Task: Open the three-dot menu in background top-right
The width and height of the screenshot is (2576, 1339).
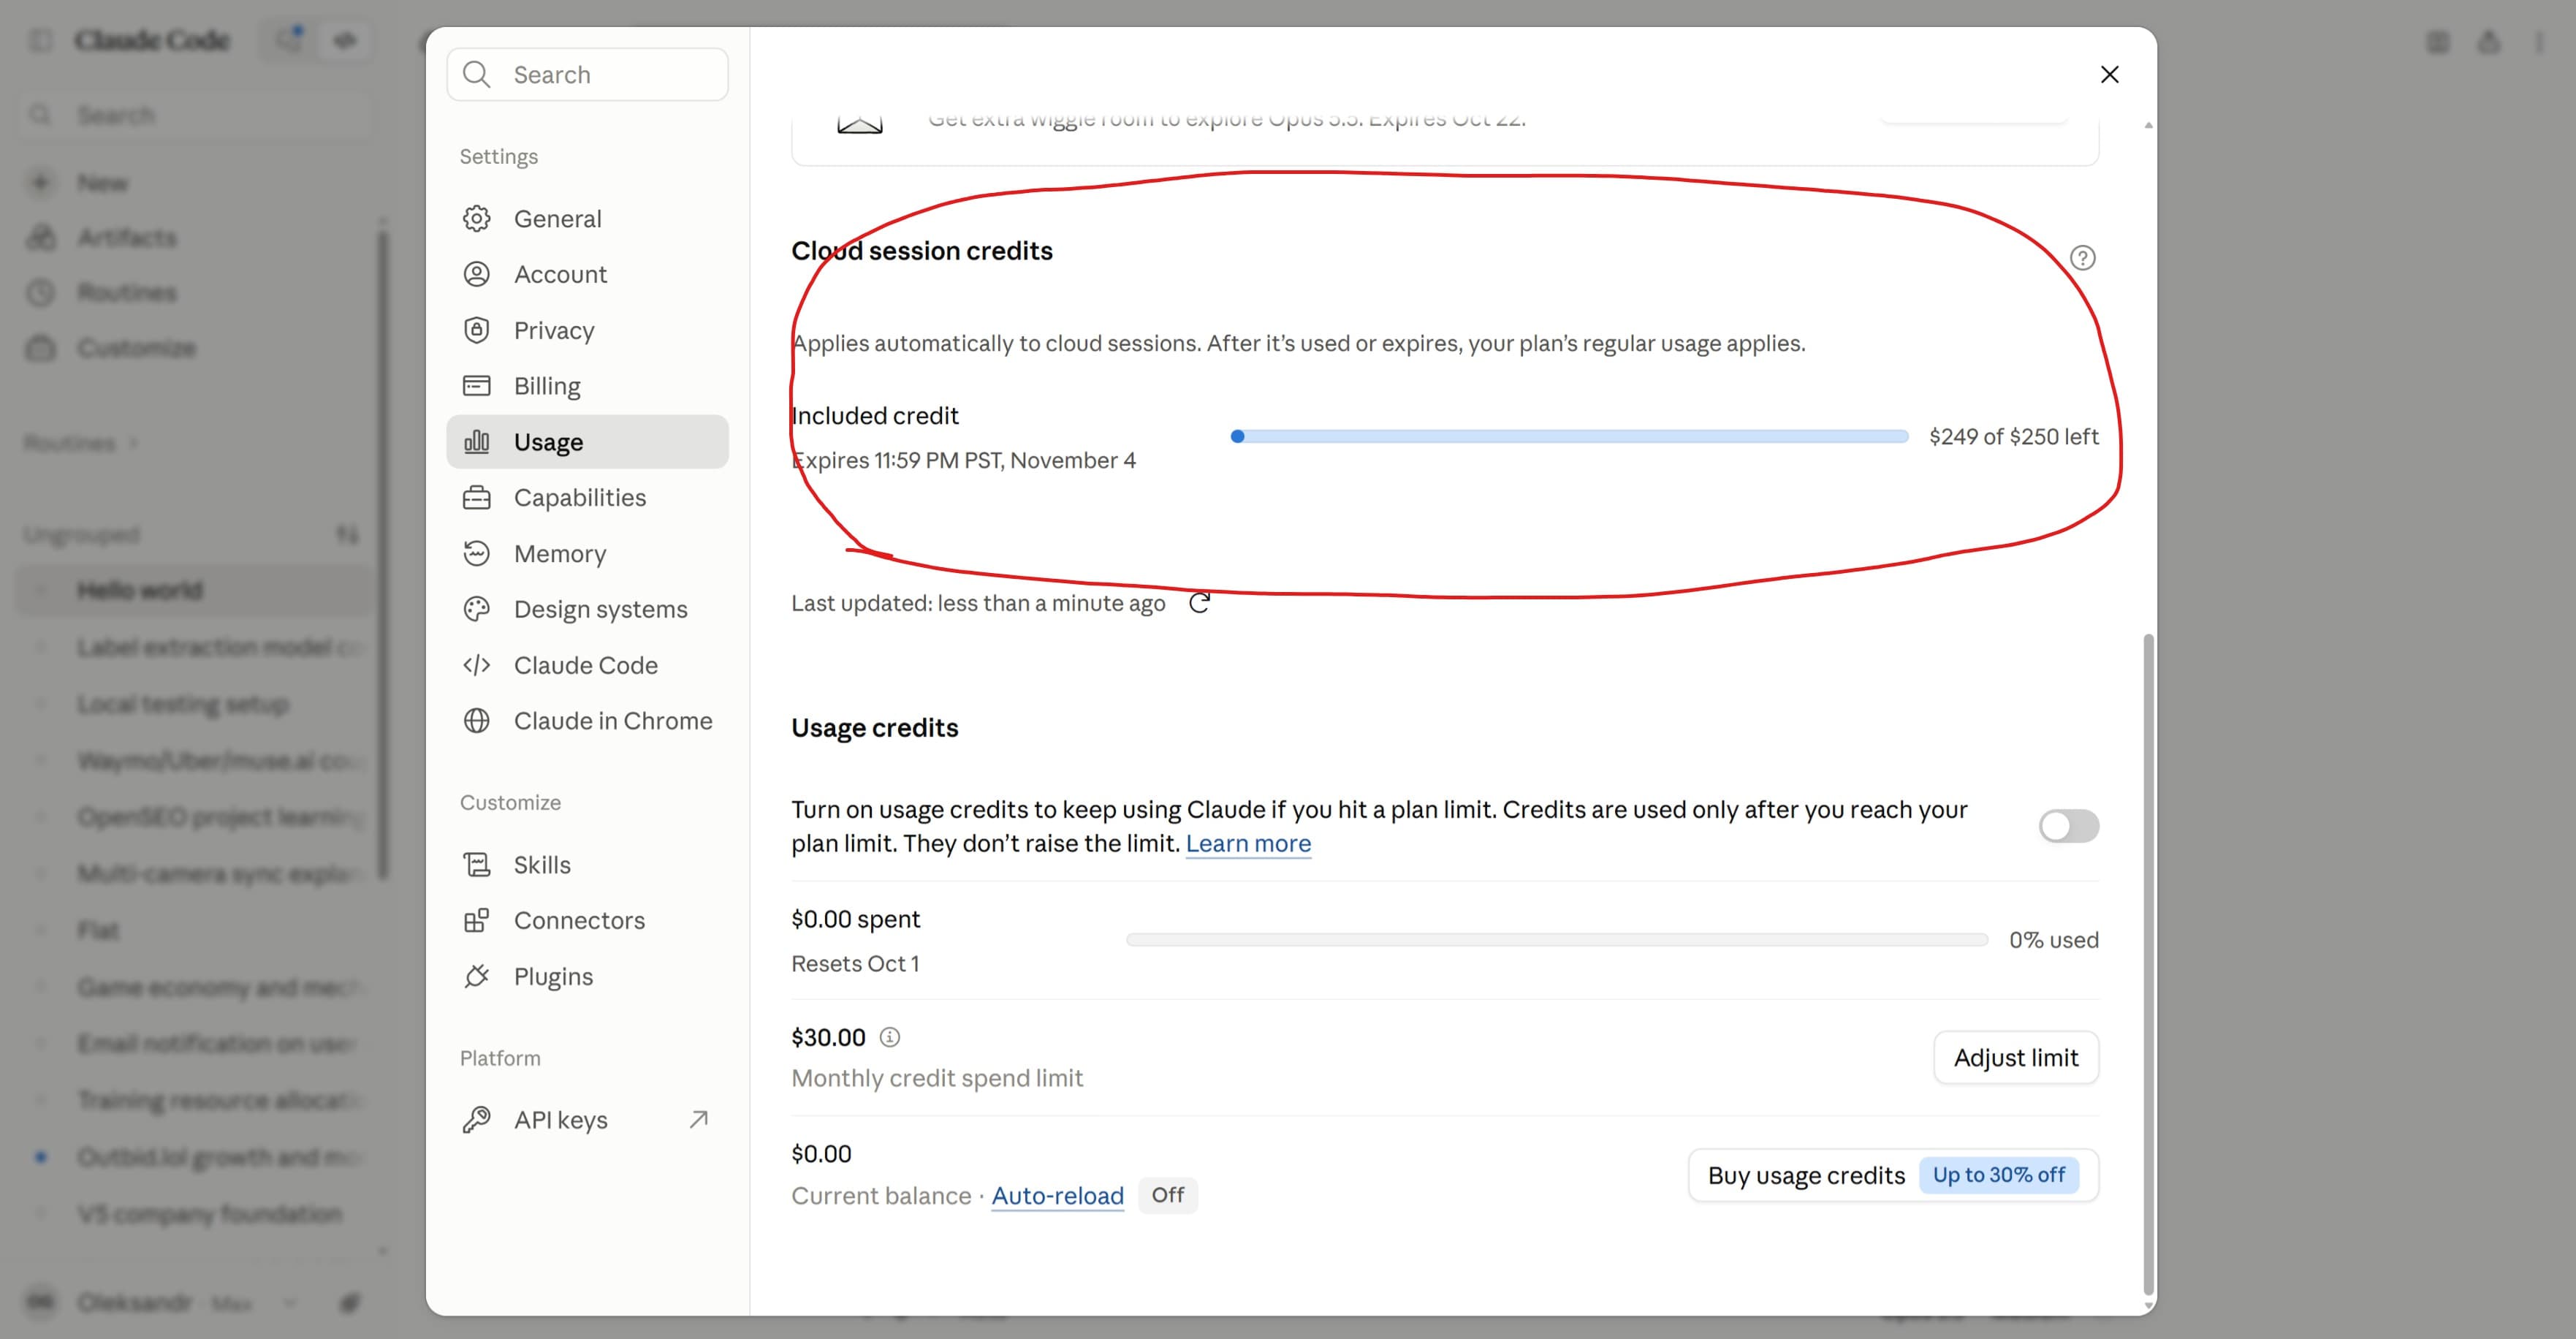Action: pyautogui.click(x=2539, y=42)
